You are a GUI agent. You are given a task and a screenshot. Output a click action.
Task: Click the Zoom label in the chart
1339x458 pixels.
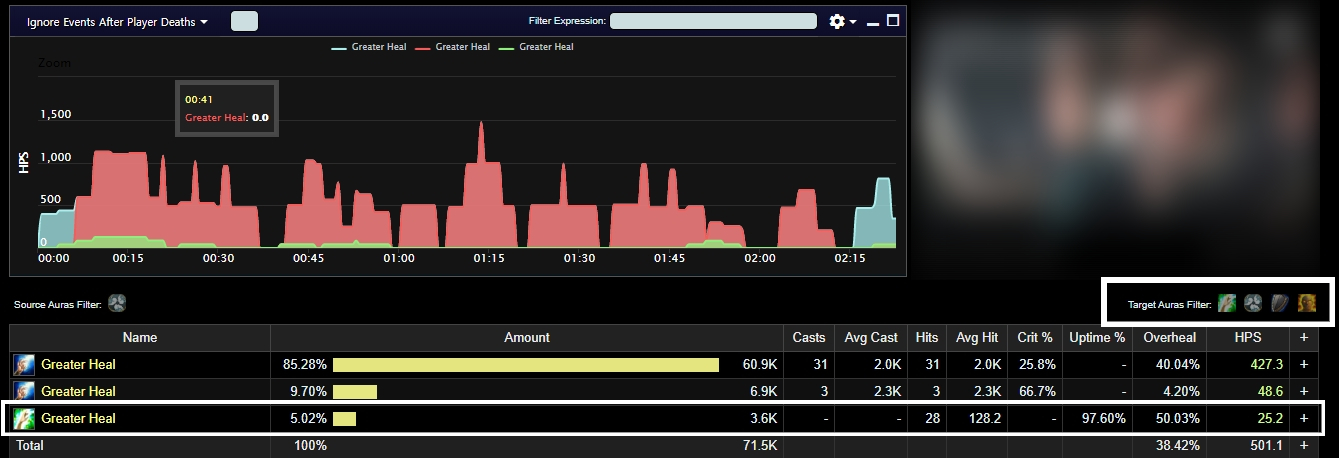click(54, 63)
